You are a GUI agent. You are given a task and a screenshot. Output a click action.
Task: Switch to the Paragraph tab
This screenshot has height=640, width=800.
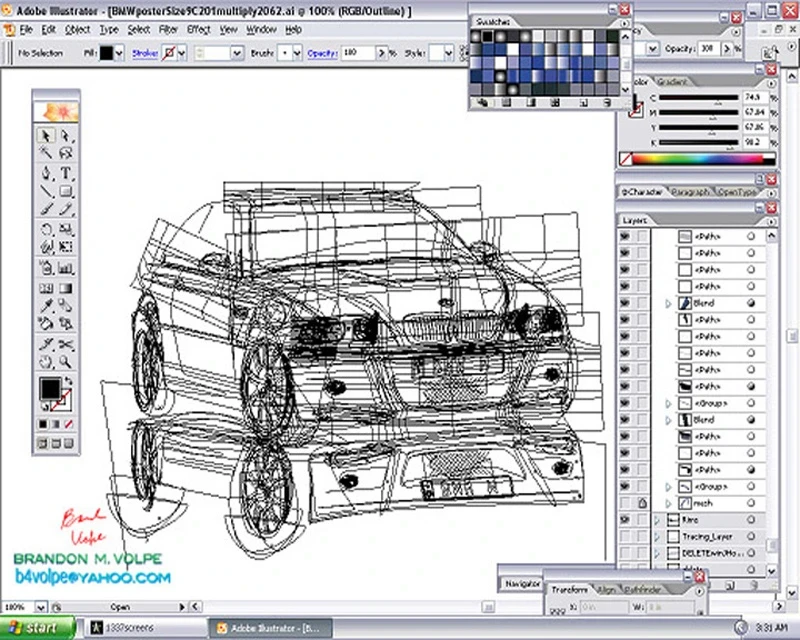[692, 192]
